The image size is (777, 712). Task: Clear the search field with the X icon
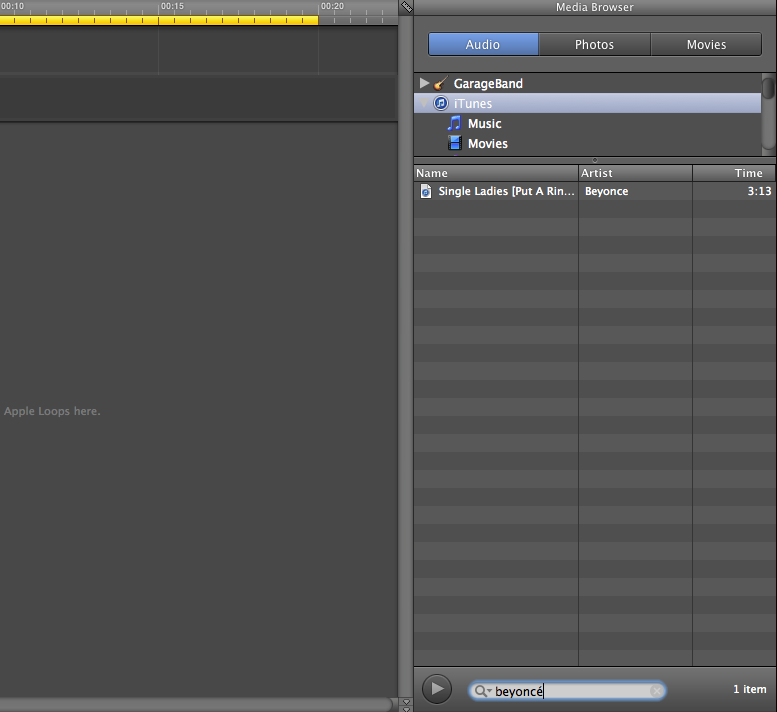(x=655, y=691)
